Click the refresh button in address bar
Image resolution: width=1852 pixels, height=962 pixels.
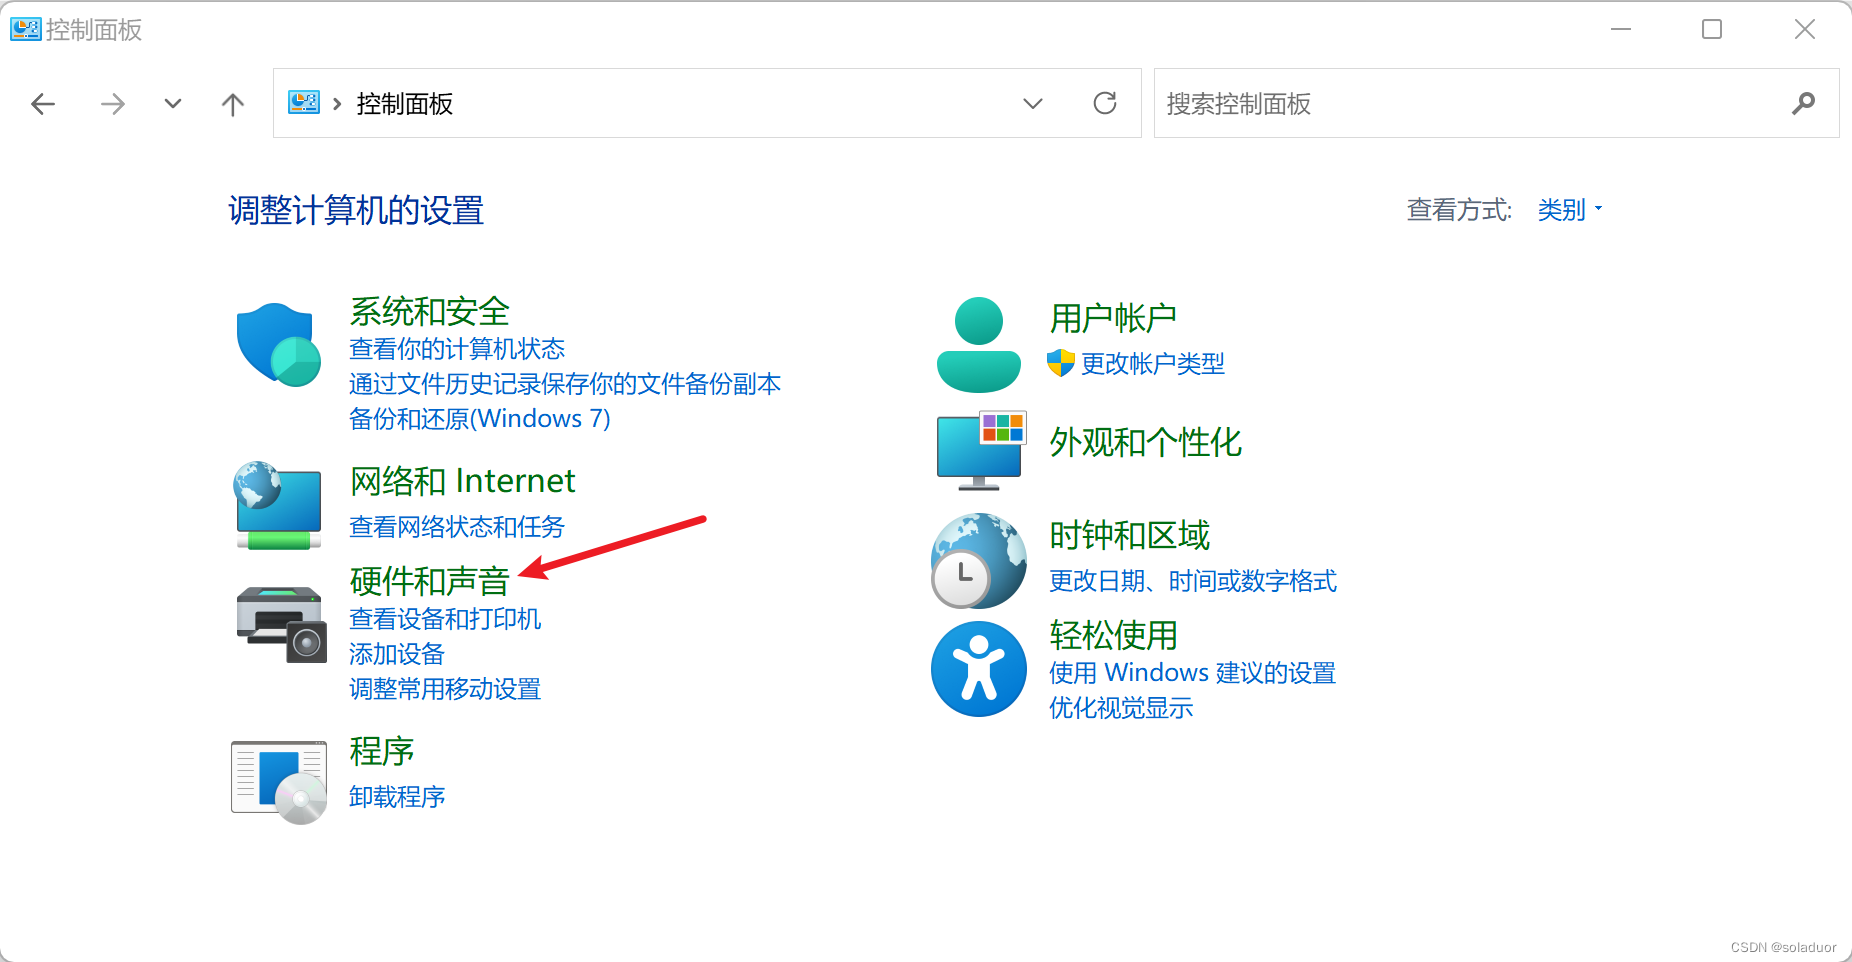click(1105, 103)
